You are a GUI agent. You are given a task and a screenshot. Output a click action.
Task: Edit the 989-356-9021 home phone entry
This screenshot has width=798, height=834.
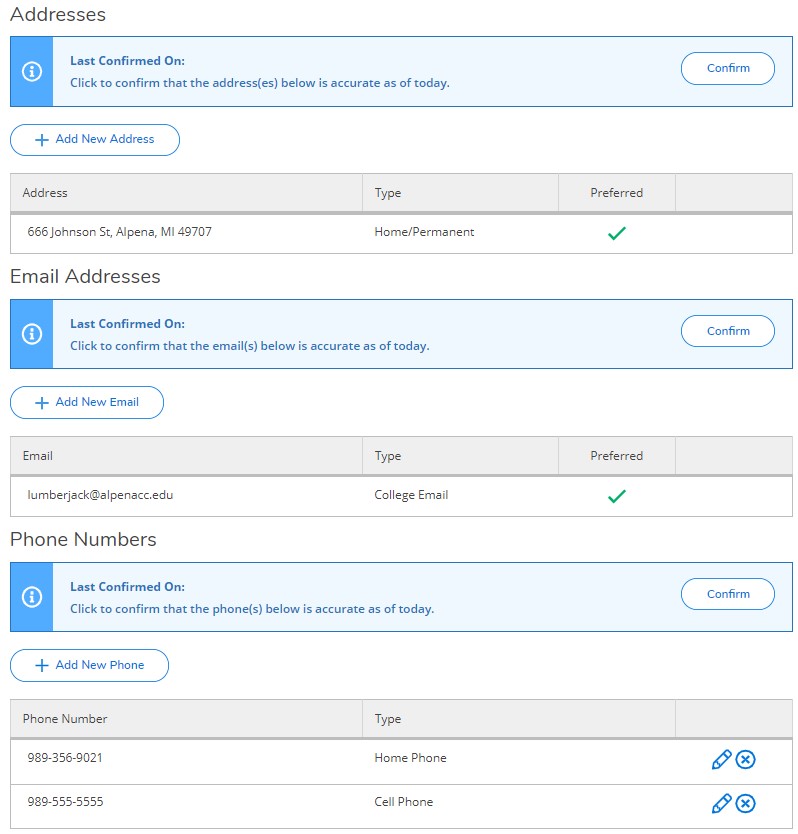721,759
